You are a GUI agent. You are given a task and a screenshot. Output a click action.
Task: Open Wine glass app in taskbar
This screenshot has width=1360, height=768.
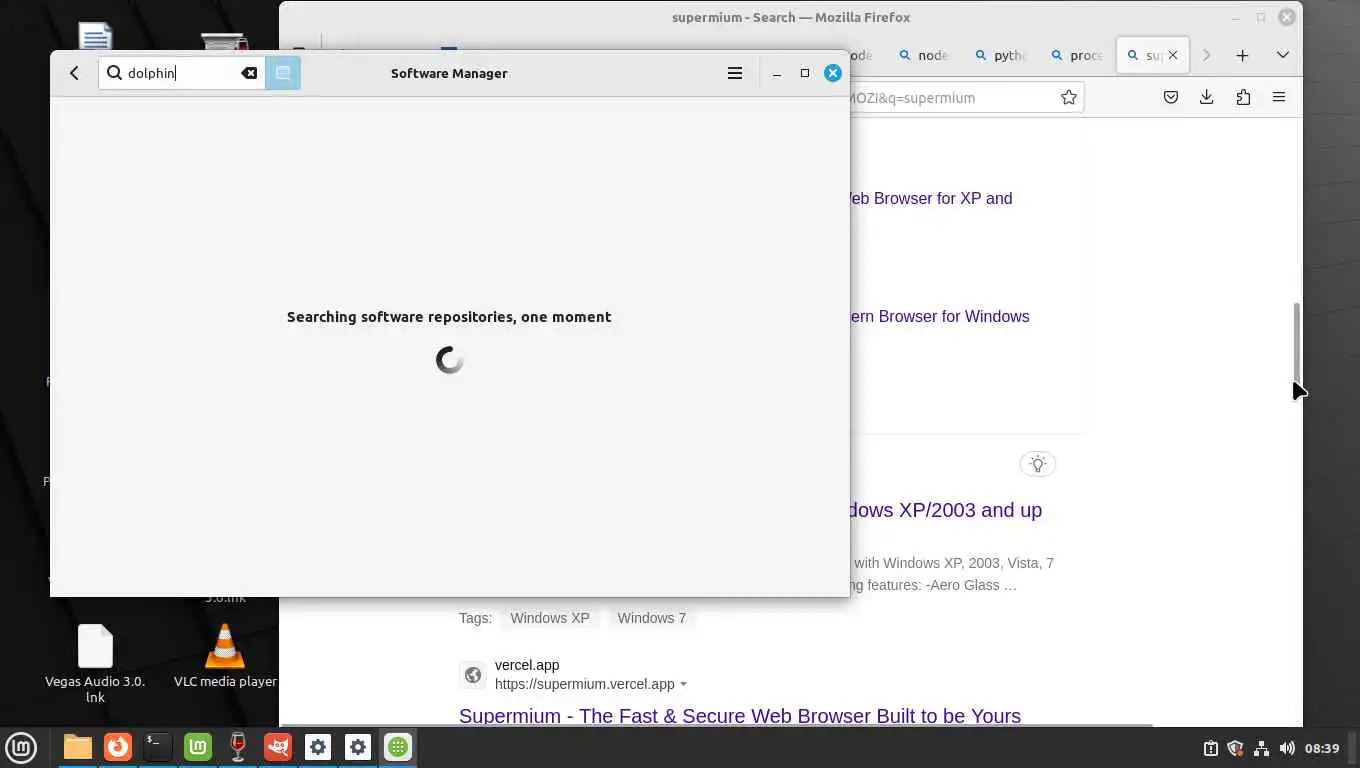pyautogui.click(x=238, y=747)
